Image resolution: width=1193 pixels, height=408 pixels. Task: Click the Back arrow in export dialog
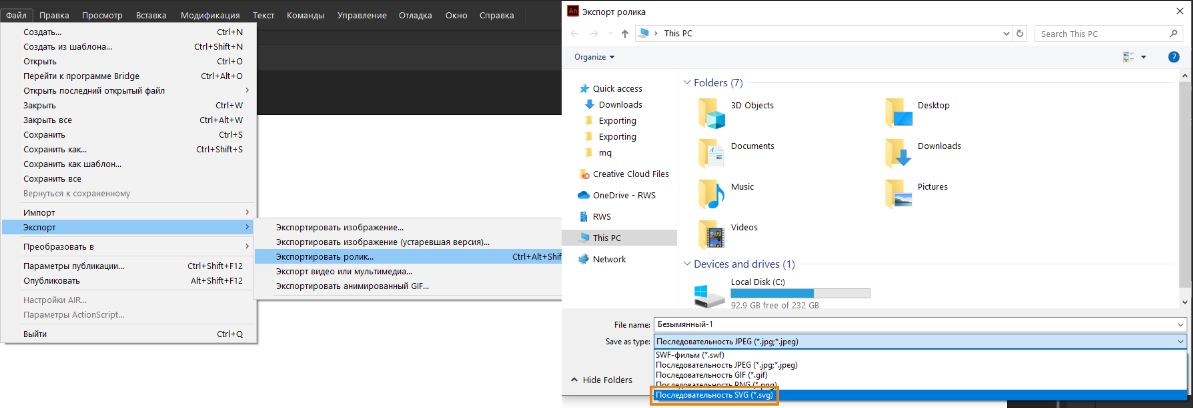pyautogui.click(x=574, y=33)
